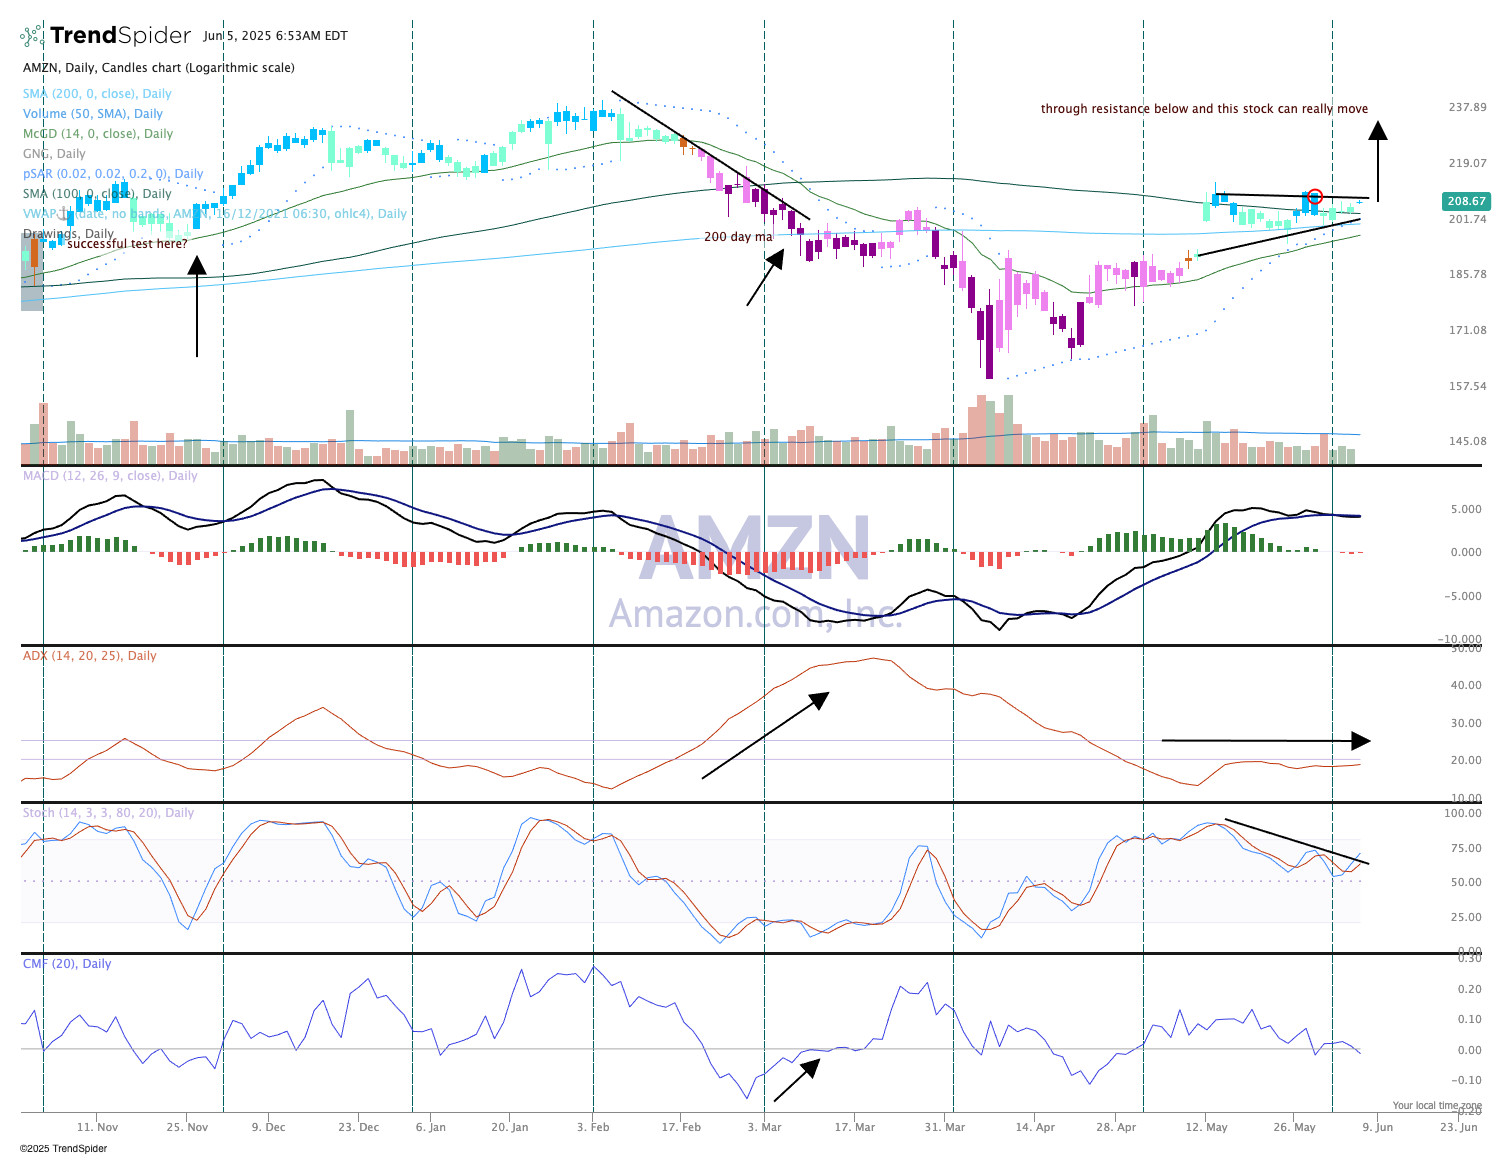Select up arrow under 'successful test here?'
The width and height of the screenshot is (1512, 1158).
pos(197,305)
